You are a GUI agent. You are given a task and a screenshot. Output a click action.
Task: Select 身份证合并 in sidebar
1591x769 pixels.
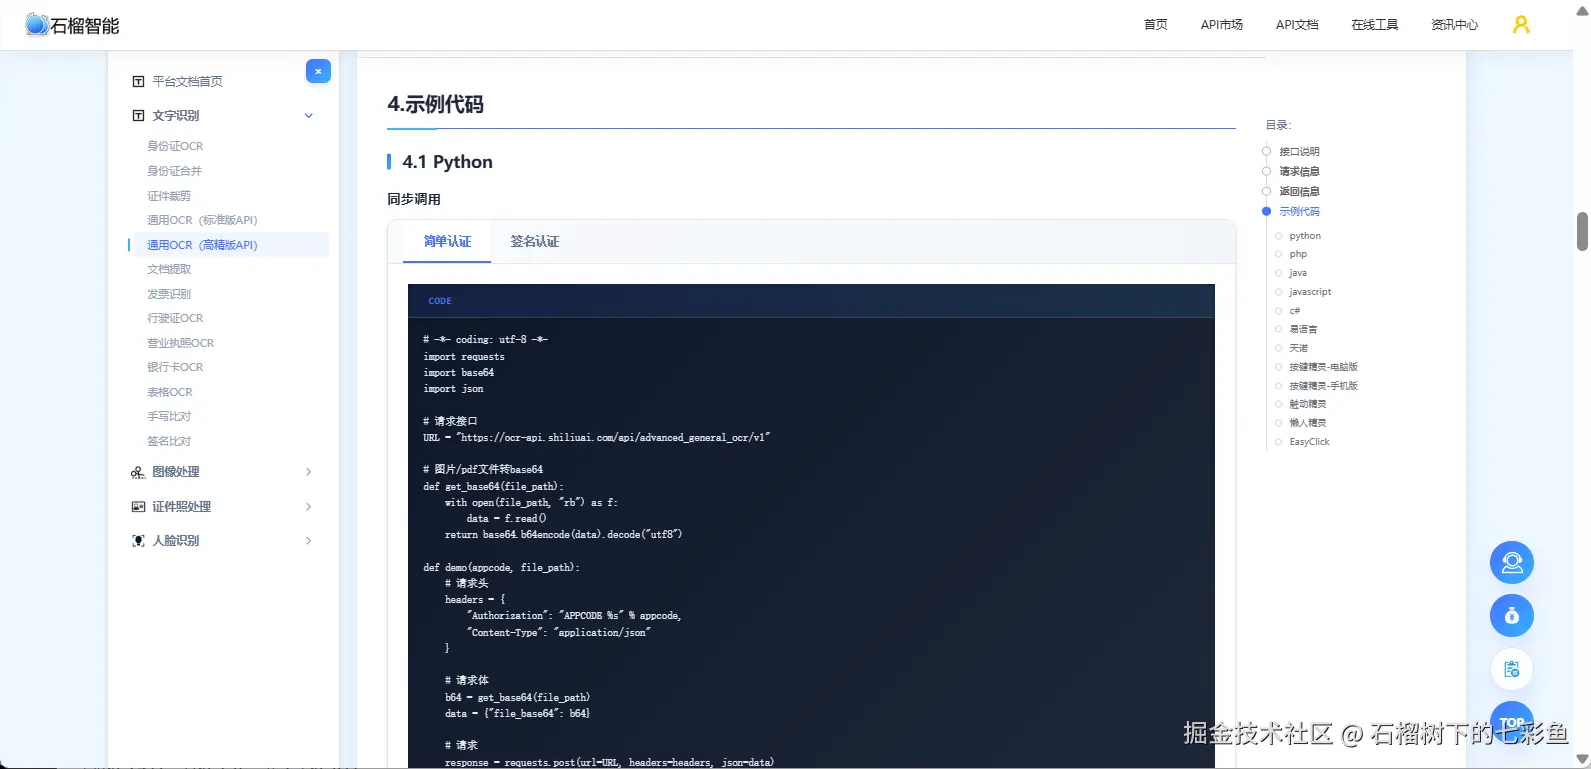pyautogui.click(x=174, y=171)
